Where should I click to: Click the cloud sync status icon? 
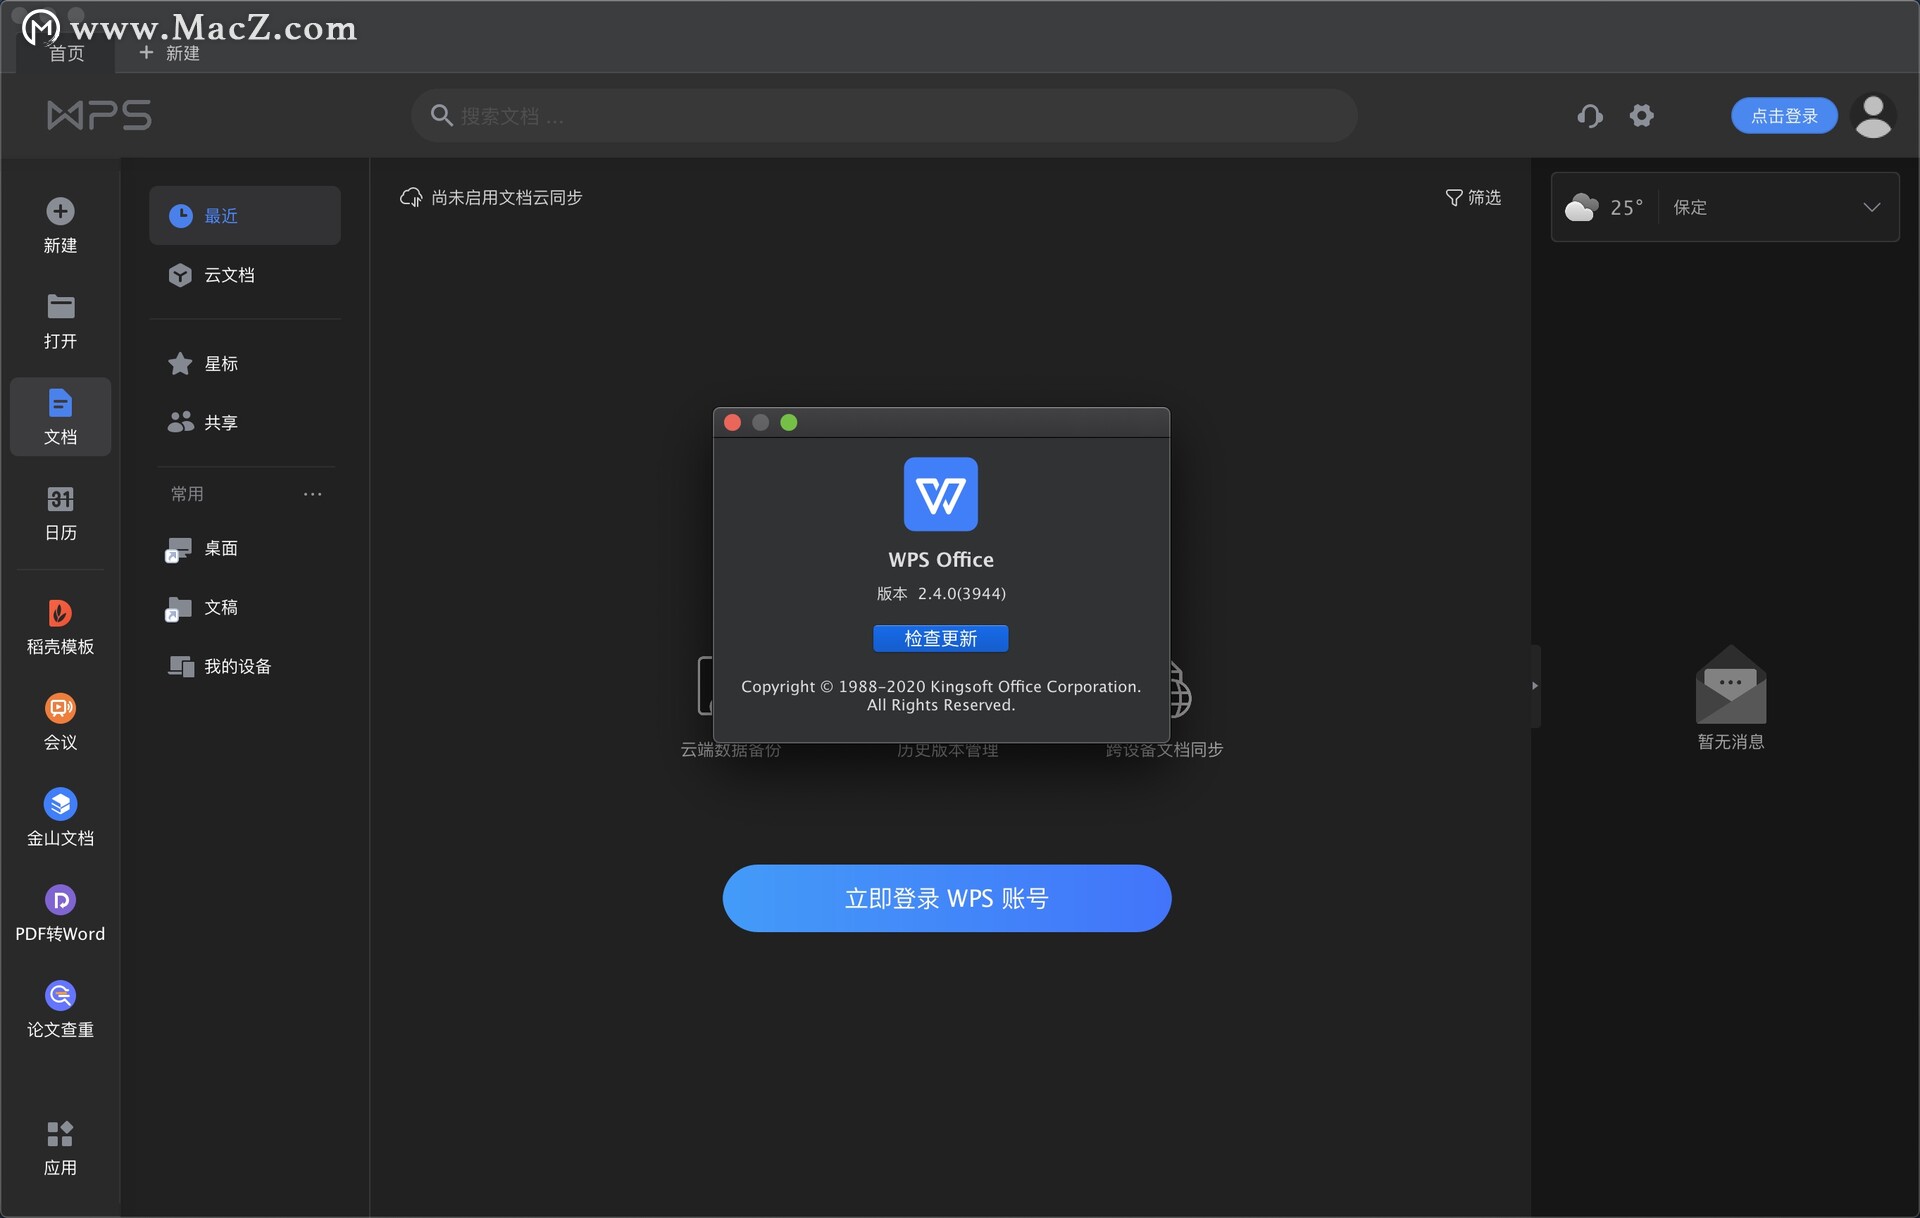(410, 197)
